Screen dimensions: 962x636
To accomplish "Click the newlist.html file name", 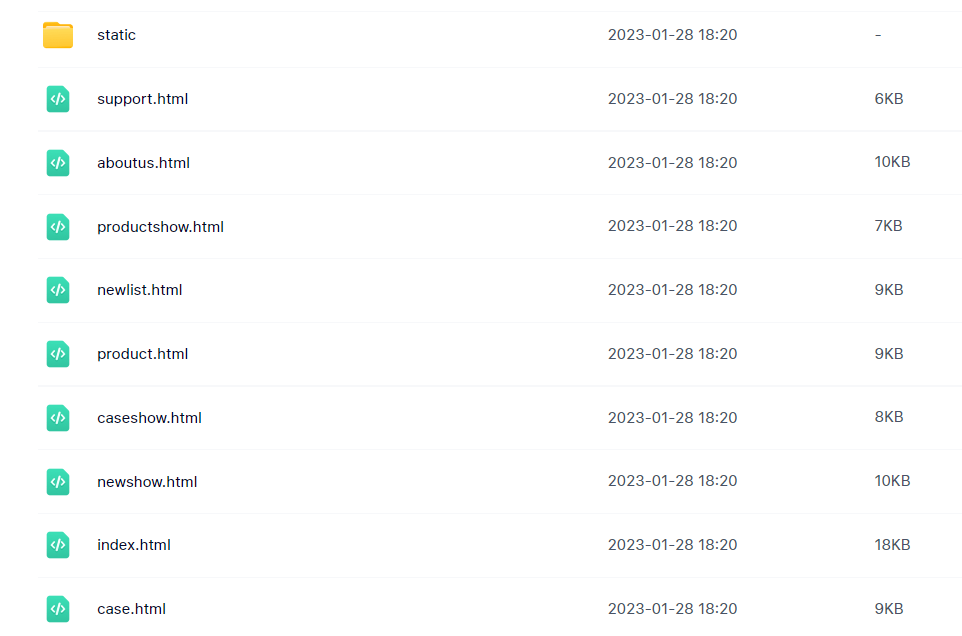I will [x=140, y=290].
